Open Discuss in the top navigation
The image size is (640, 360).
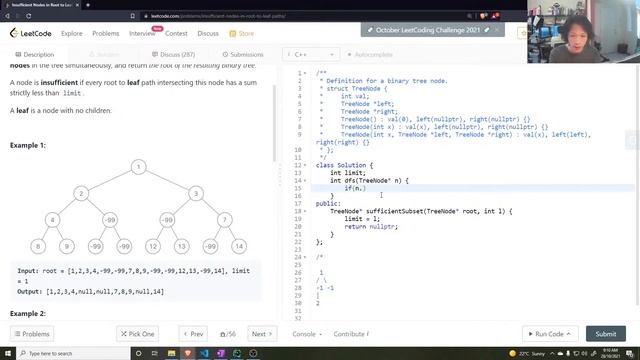[x=208, y=33]
